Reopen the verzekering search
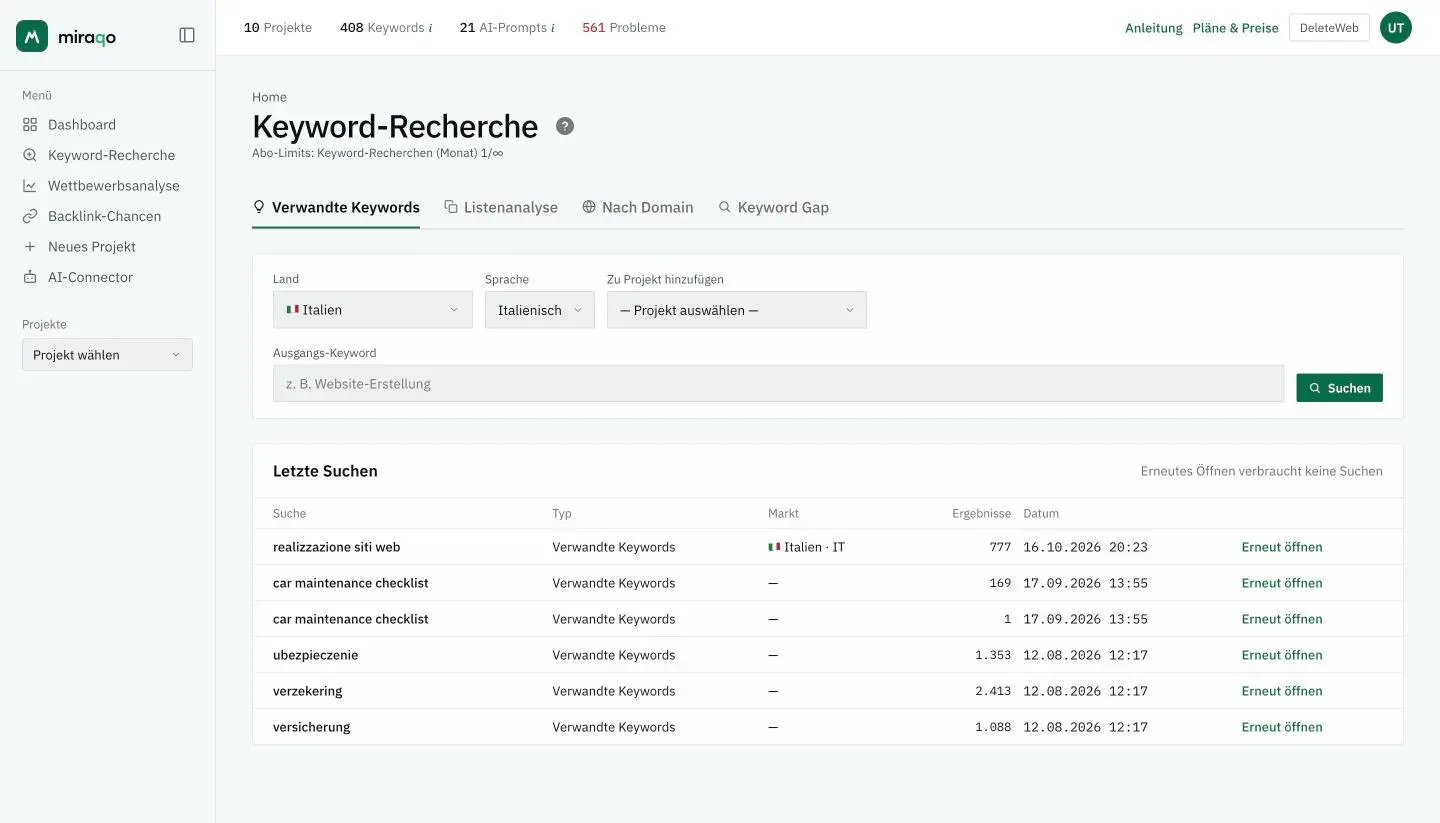The height and width of the screenshot is (823, 1440). pyautogui.click(x=1282, y=691)
